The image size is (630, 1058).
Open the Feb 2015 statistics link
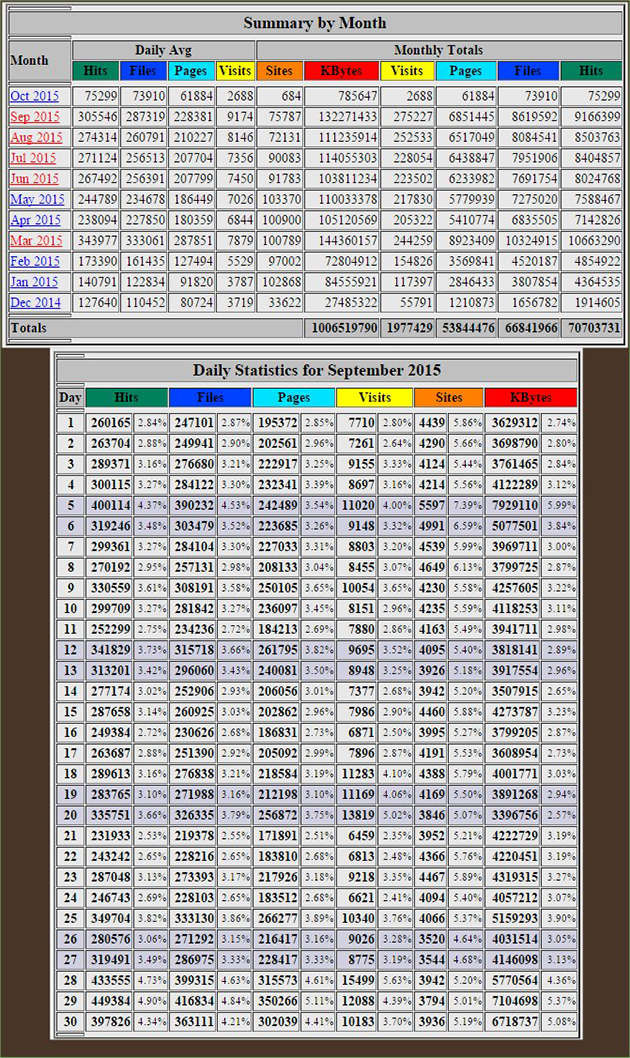pos(35,261)
